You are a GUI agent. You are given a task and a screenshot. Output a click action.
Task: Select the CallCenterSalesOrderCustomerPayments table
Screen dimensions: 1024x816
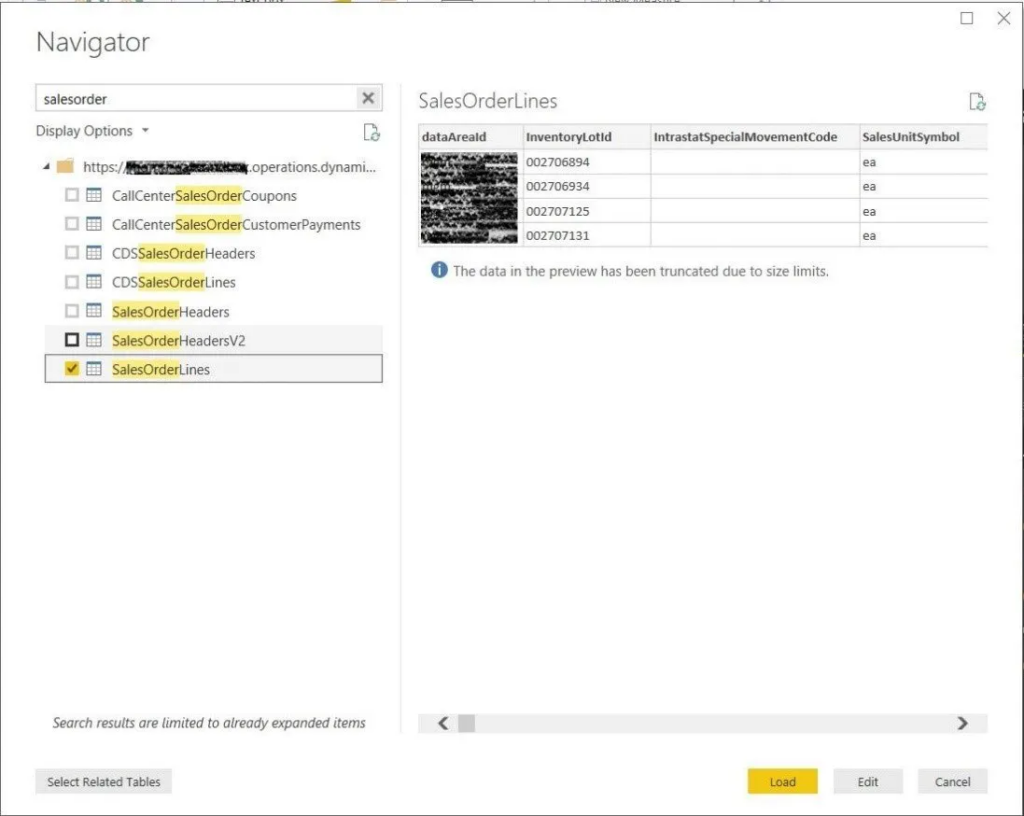(x=236, y=225)
